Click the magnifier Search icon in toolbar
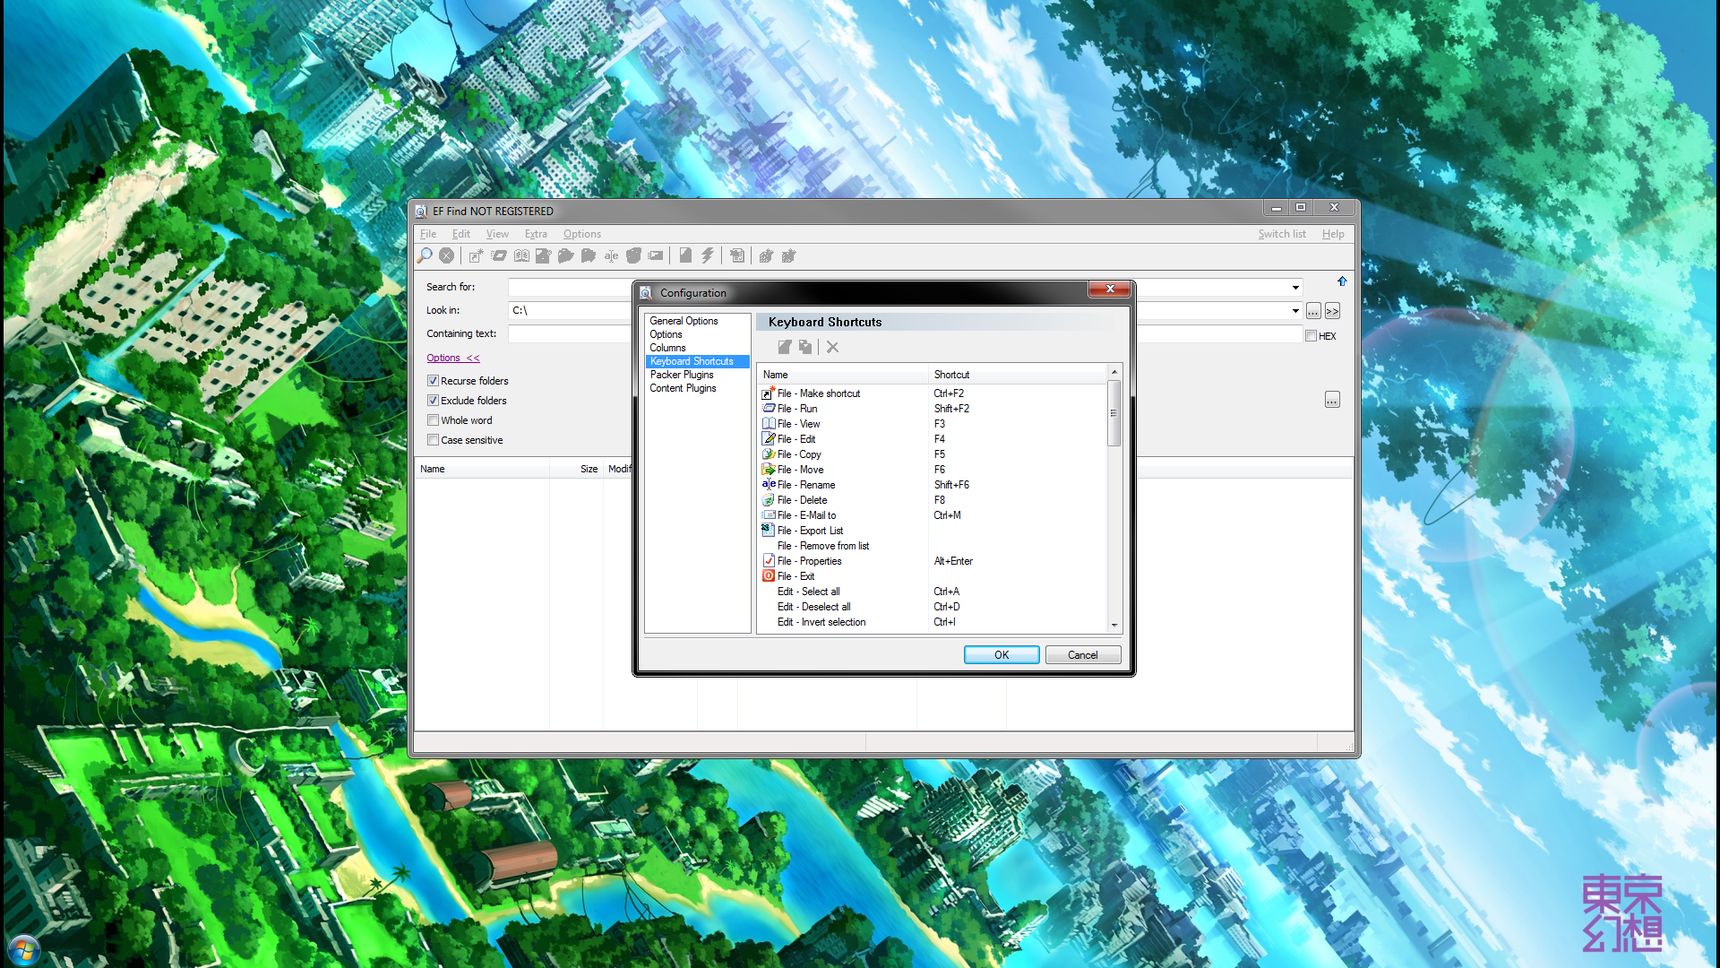 425,256
